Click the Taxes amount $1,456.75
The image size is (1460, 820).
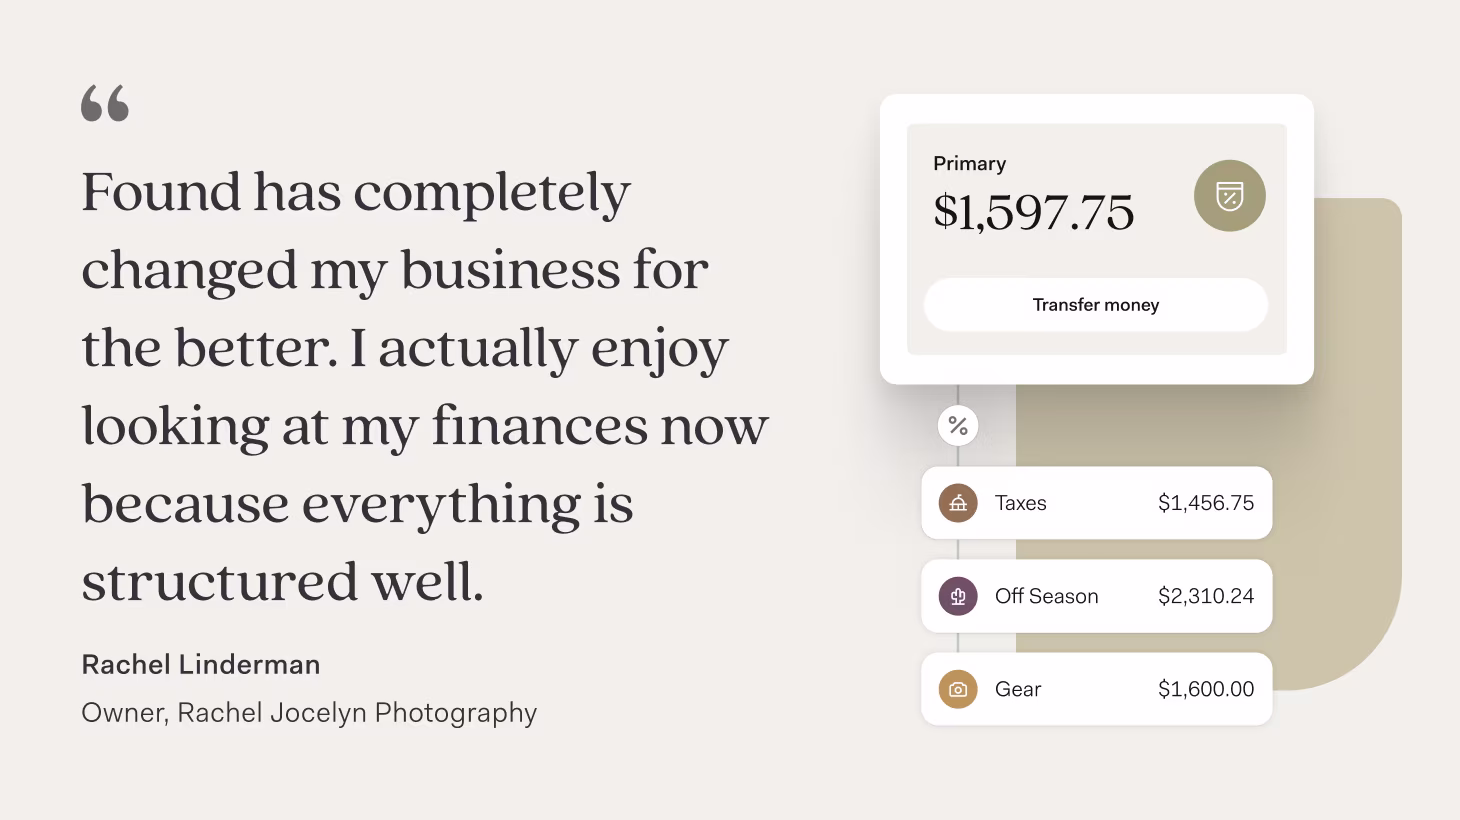coord(1206,503)
